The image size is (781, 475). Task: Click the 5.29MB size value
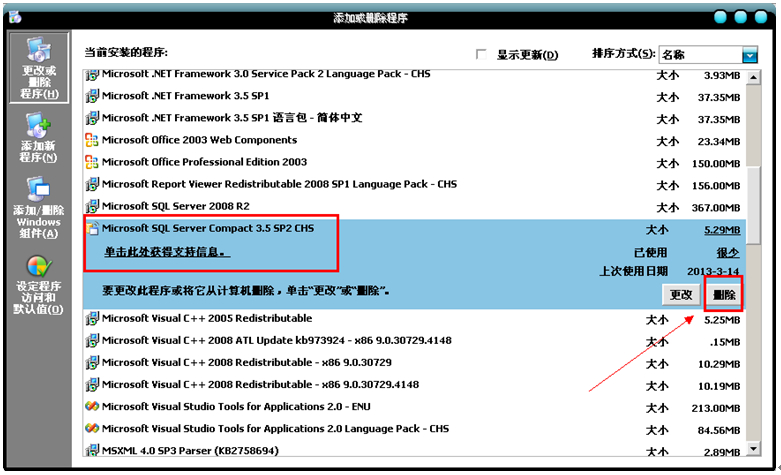(722, 230)
